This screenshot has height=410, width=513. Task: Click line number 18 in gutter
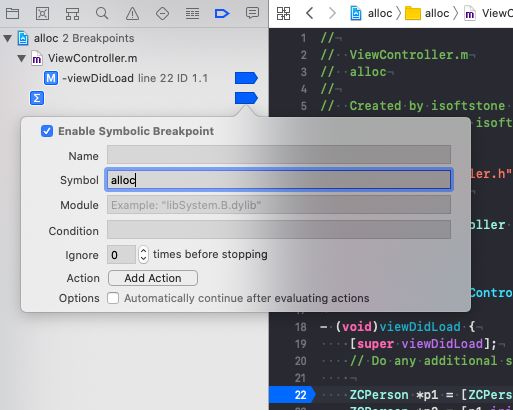click(301, 327)
